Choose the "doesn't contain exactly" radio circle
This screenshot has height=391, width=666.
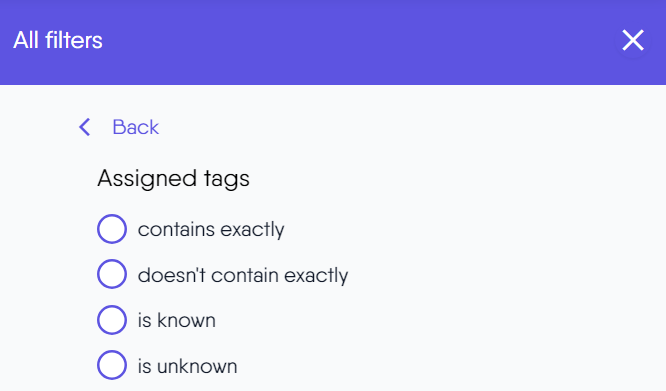[112, 274]
